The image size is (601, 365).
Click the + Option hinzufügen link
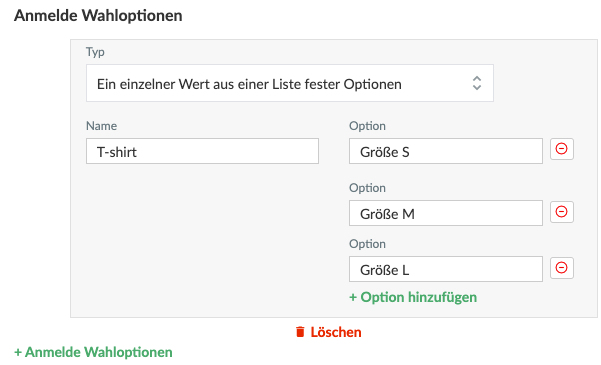click(x=413, y=297)
